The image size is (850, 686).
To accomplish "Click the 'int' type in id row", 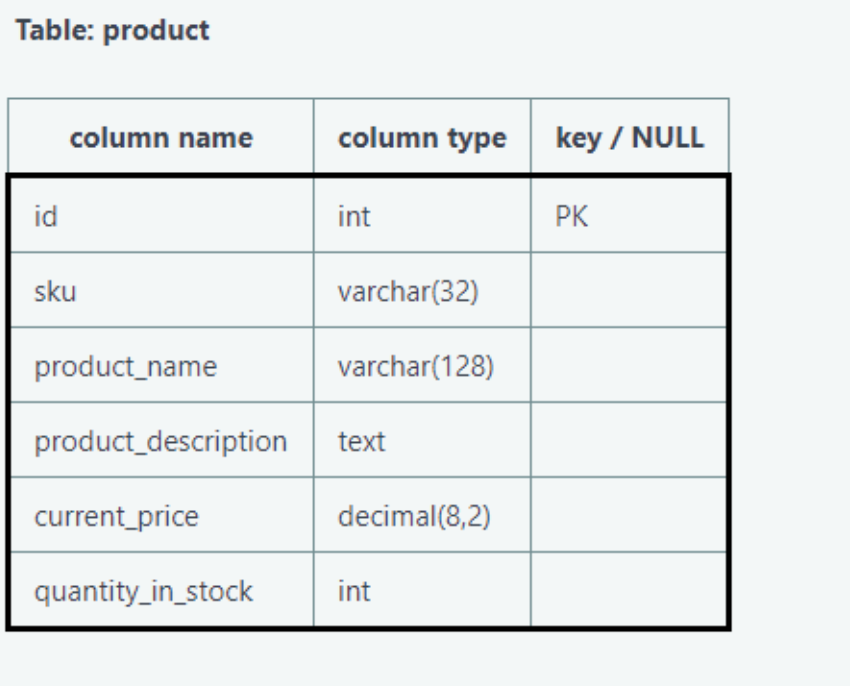I will [422, 215].
